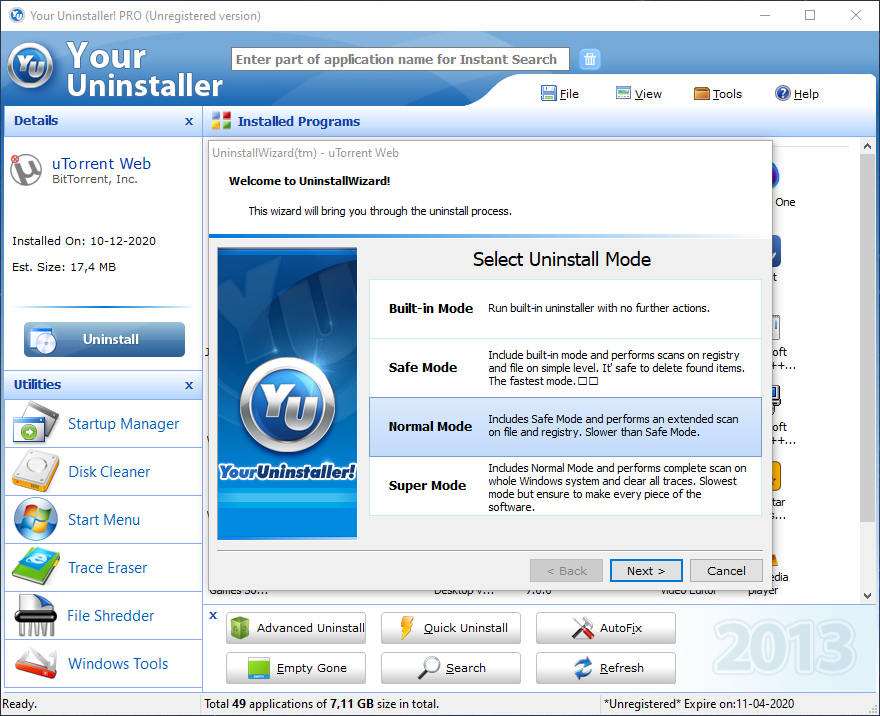Select Safe Mode uninstall option
Viewport: 880px width, 716px height.
coord(565,368)
